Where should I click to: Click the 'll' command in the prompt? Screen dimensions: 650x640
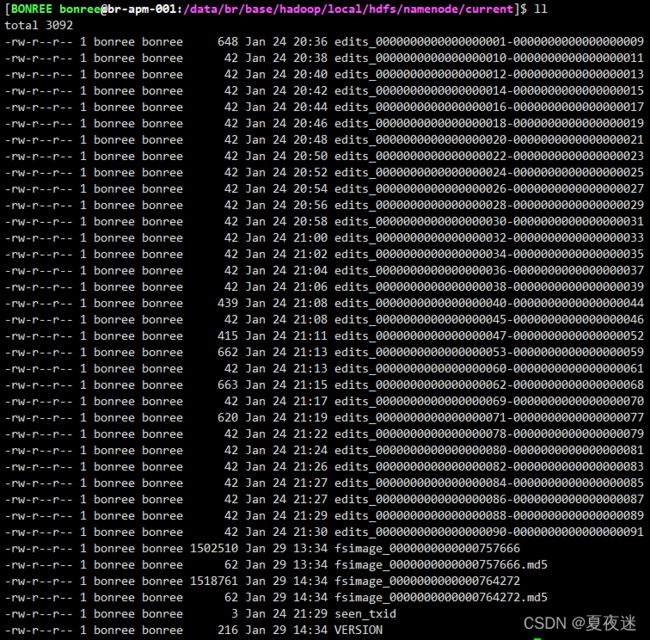541,9
